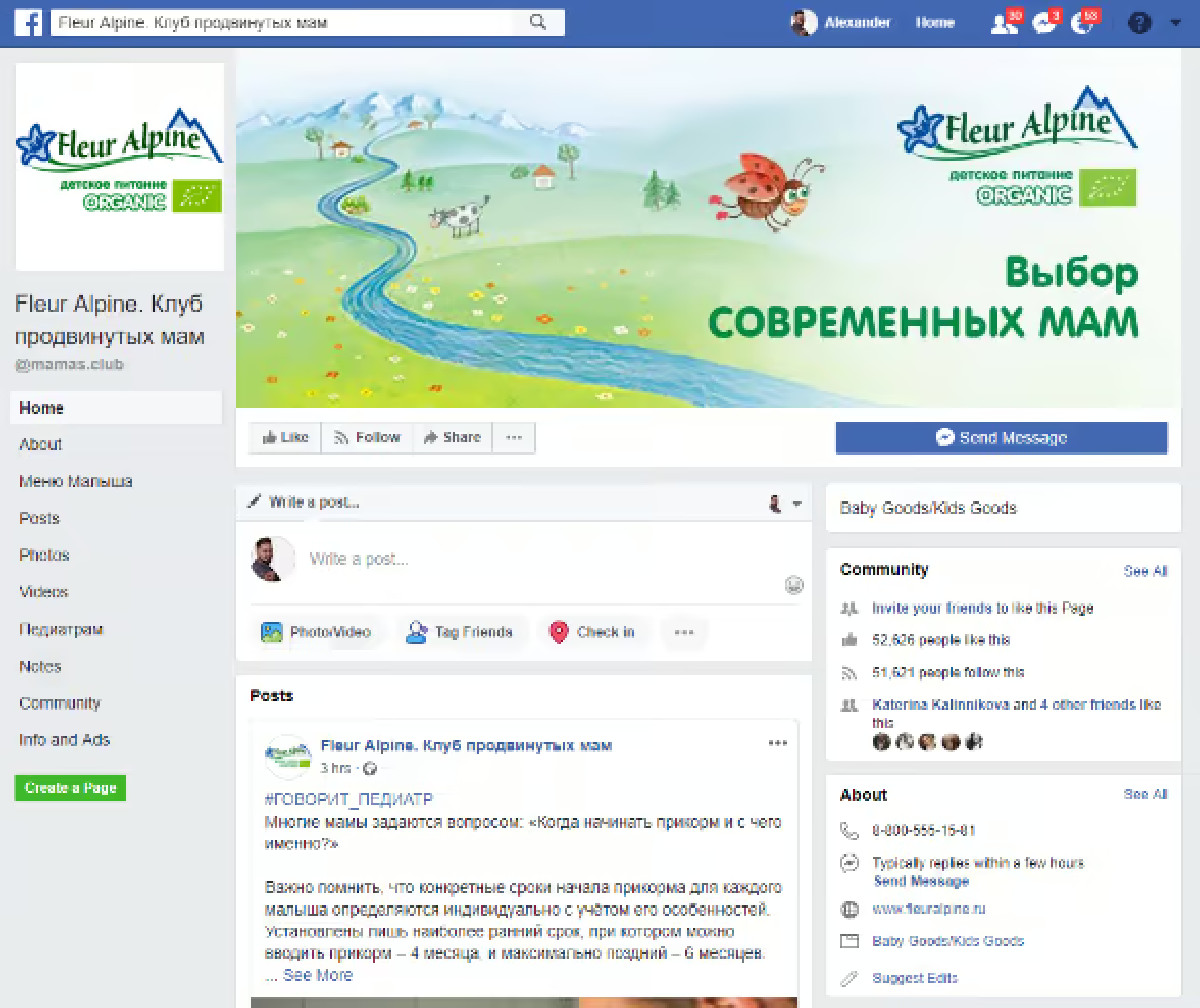The width and height of the screenshot is (1200, 1008).
Task: Open Fleur Alpine post author name link
Action: pyautogui.click(x=466, y=745)
